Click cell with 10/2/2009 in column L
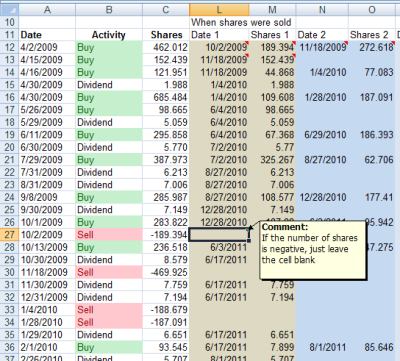400x361 pixels. 219,47
